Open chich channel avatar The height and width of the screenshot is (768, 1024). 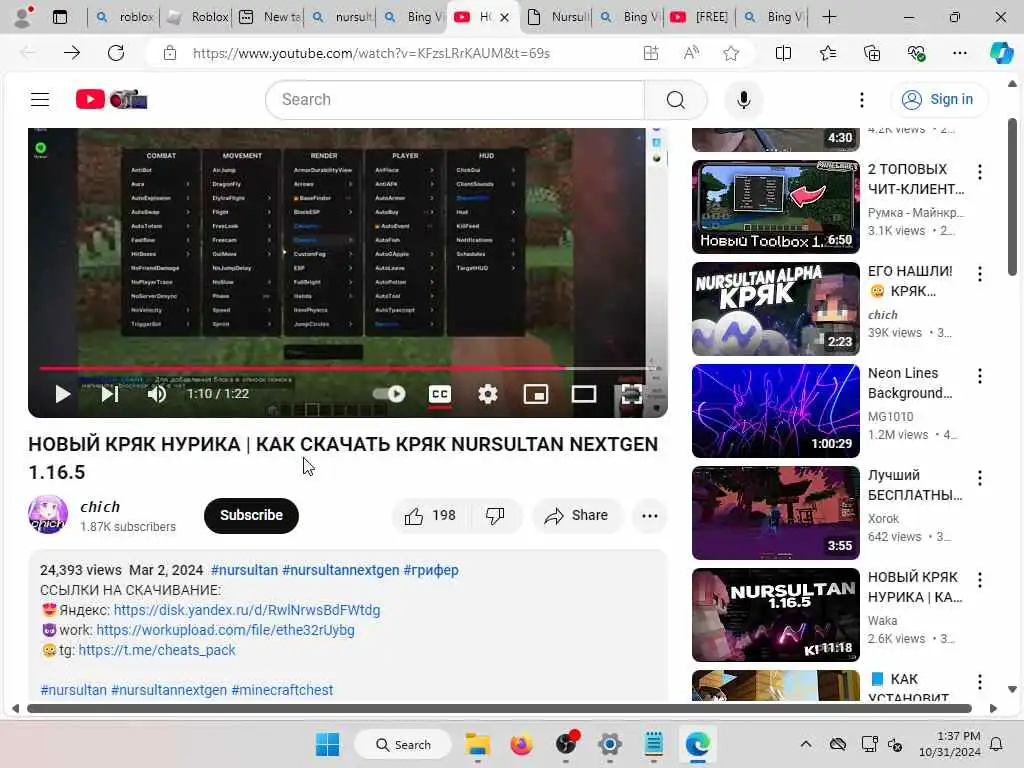click(48, 515)
